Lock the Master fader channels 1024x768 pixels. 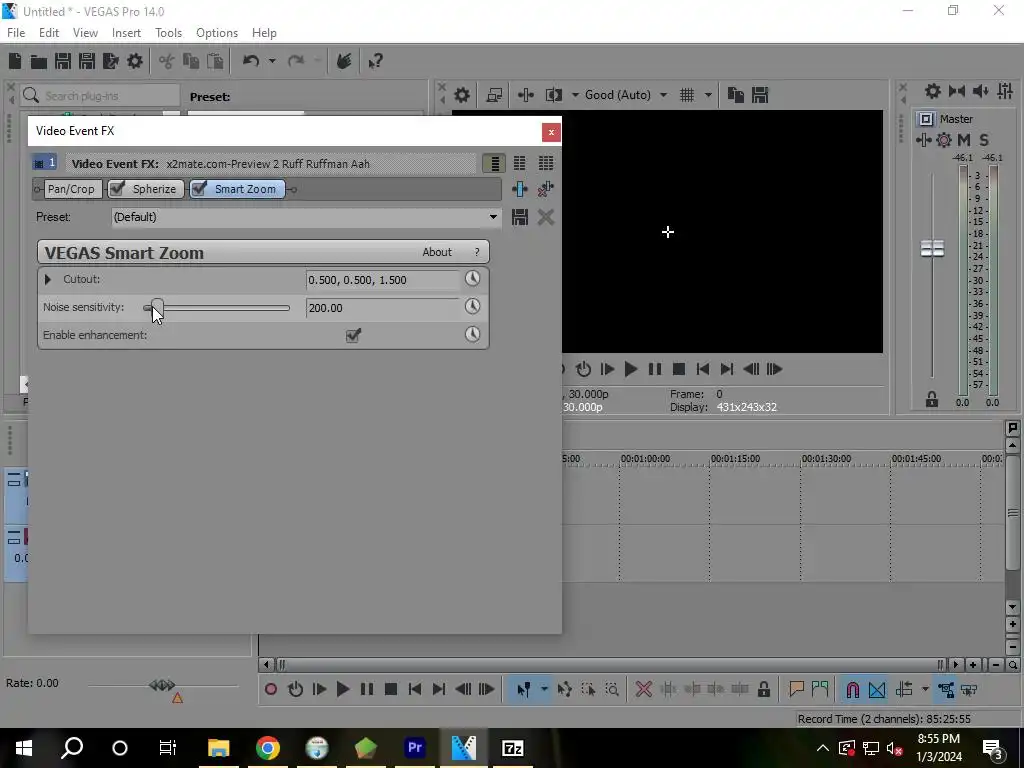click(x=932, y=400)
